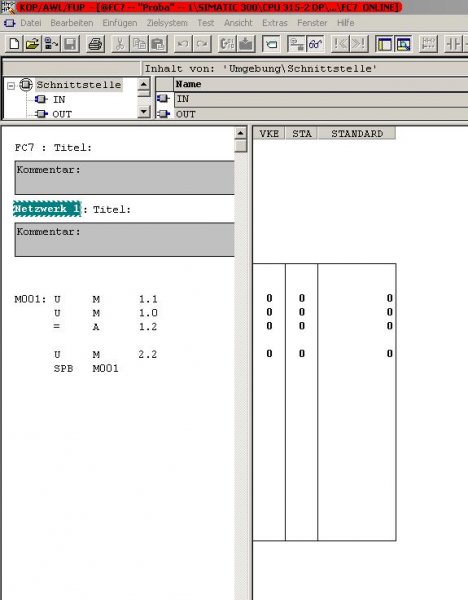This screenshot has width=468, height=600.
Task: Click the Save diskette icon
Action: click(70, 44)
